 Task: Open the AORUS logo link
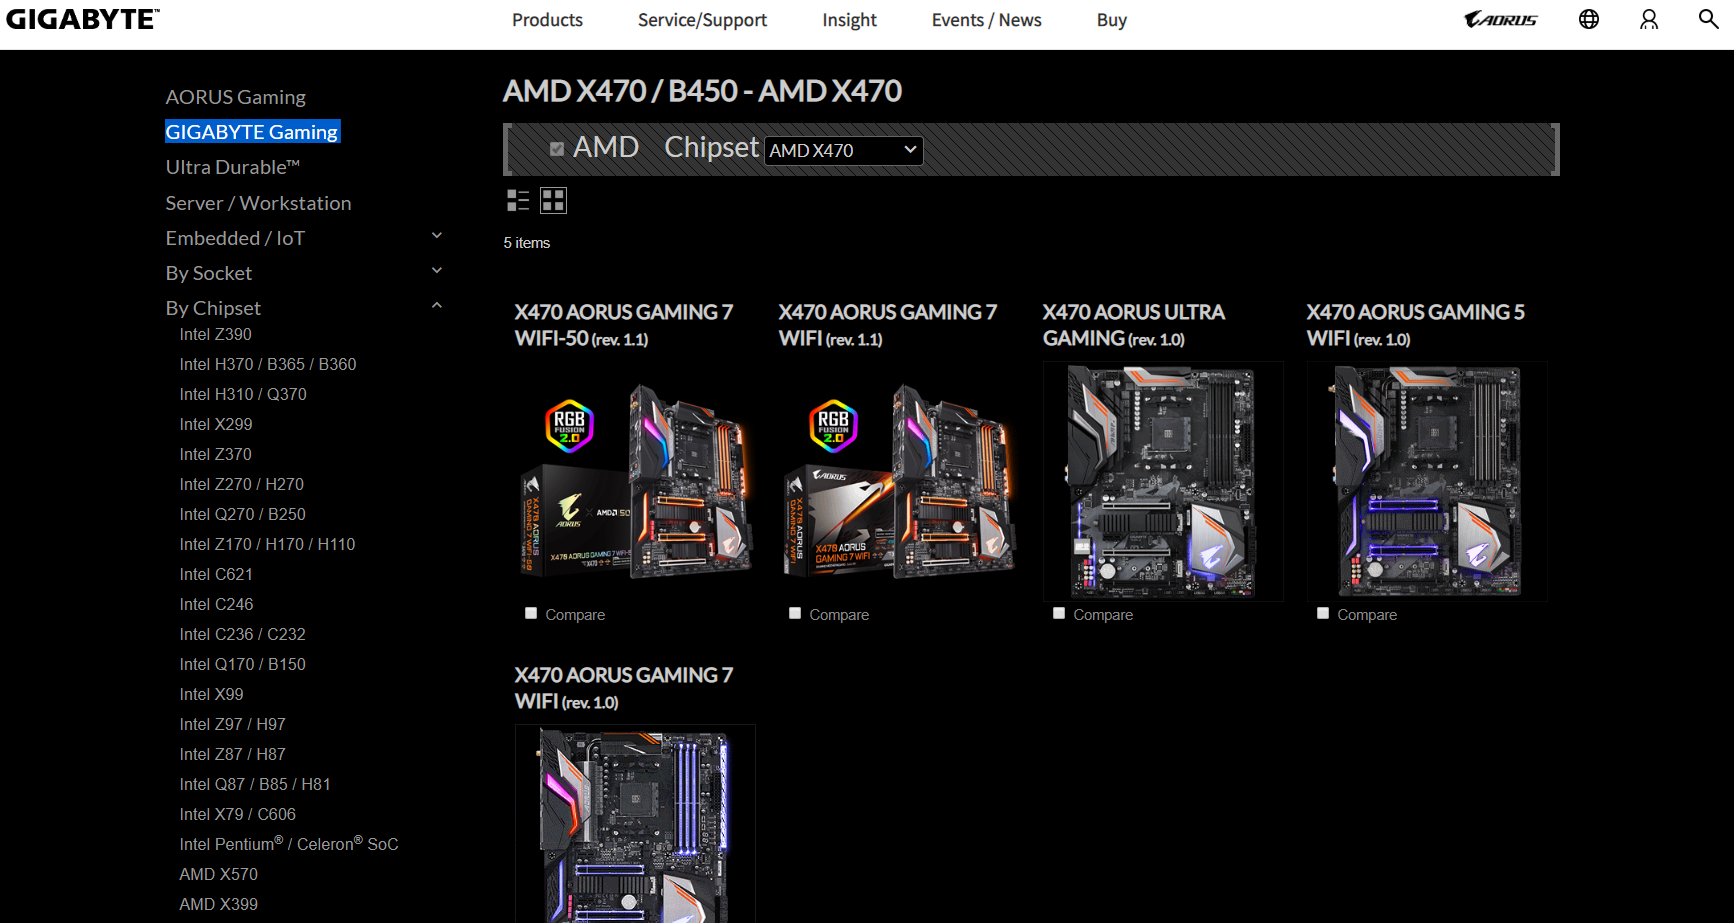tap(1500, 19)
